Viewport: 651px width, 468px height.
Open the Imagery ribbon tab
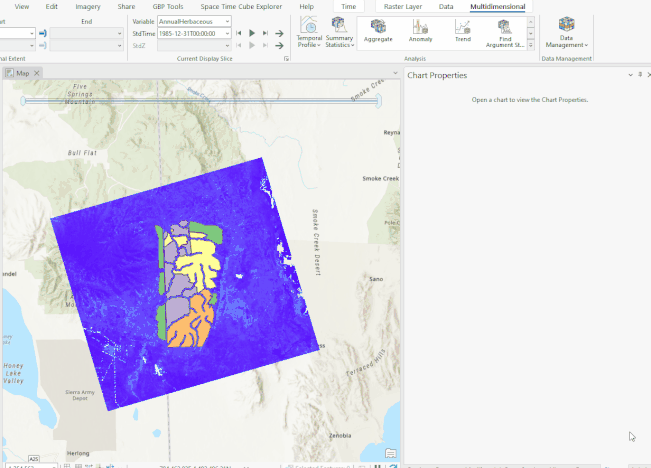pyautogui.click(x=88, y=6)
